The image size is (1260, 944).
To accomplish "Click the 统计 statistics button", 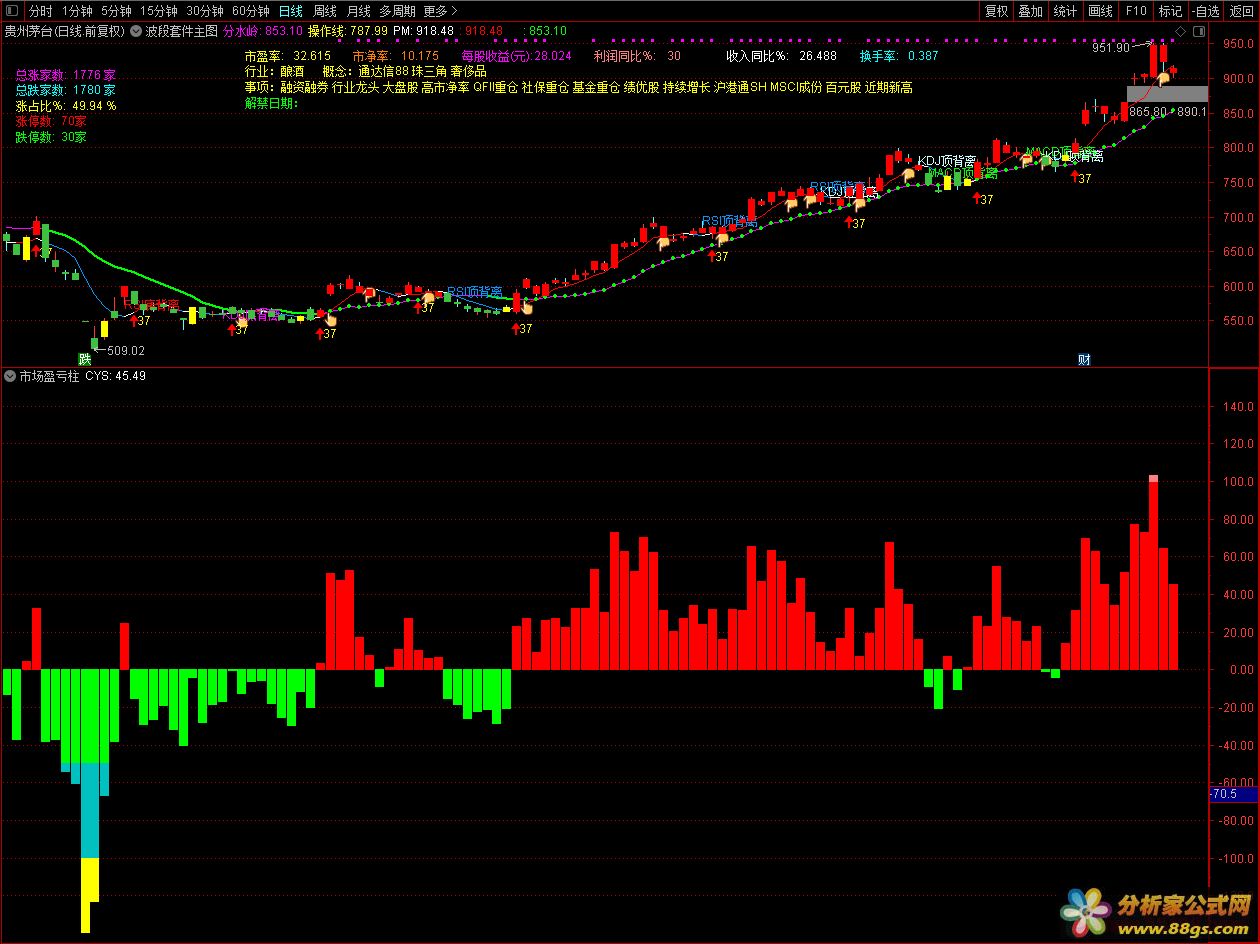I will pyautogui.click(x=1065, y=11).
